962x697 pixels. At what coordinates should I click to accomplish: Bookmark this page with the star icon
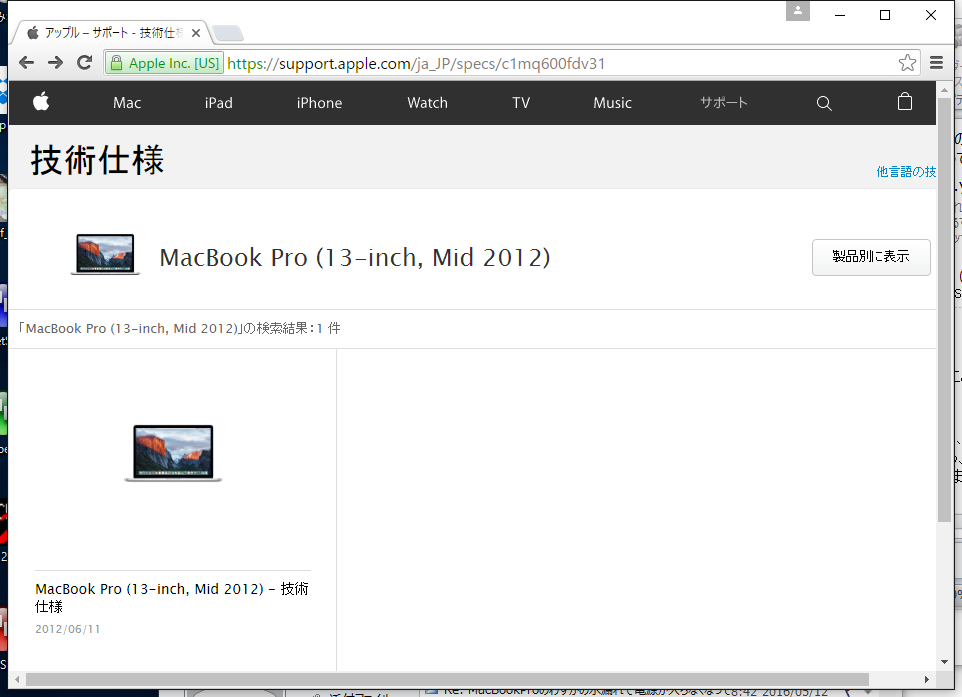pos(907,63)
